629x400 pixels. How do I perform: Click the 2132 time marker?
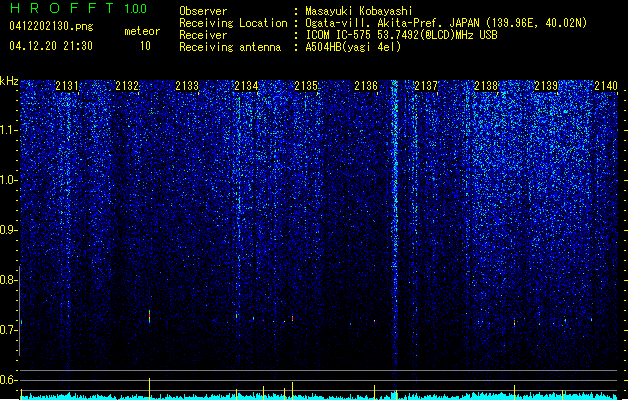(127, 86)
